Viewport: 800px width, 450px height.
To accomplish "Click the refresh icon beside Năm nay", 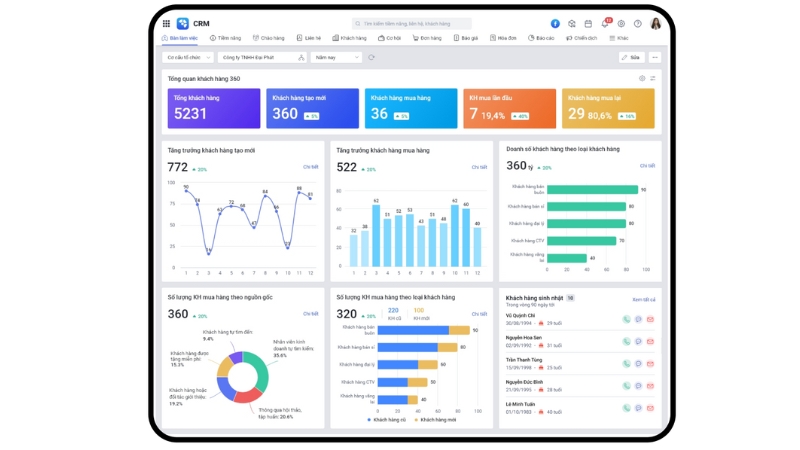I will coord(372,57).
